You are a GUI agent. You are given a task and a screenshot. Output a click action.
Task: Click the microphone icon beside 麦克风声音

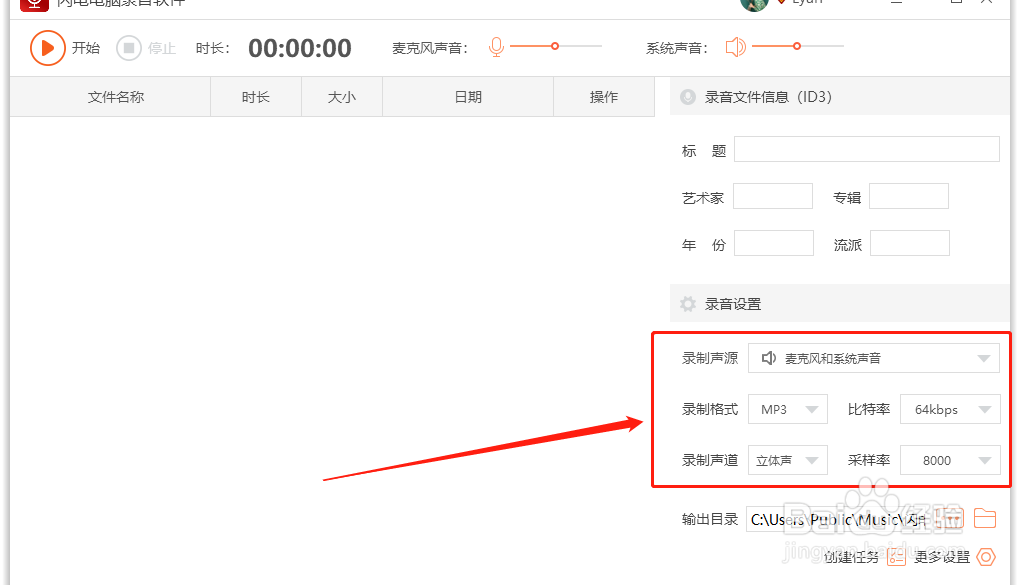click(x=495, y=46)
